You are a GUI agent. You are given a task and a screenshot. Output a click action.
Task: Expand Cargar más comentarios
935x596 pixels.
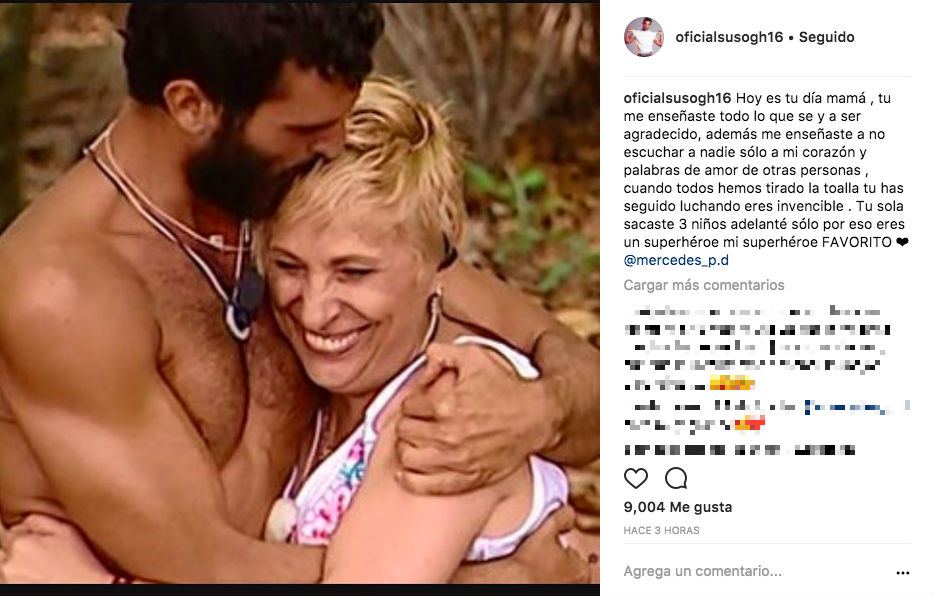(x=704, y=285)
